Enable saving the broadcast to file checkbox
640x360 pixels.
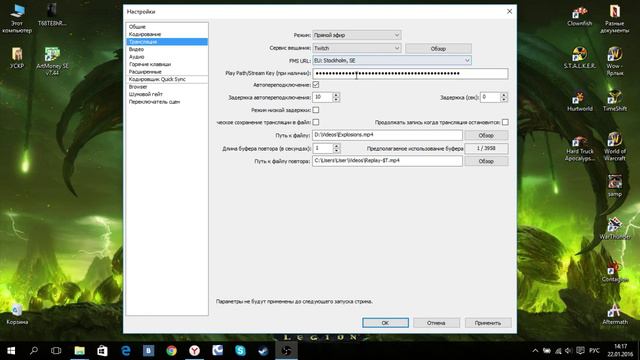(316, 122)
